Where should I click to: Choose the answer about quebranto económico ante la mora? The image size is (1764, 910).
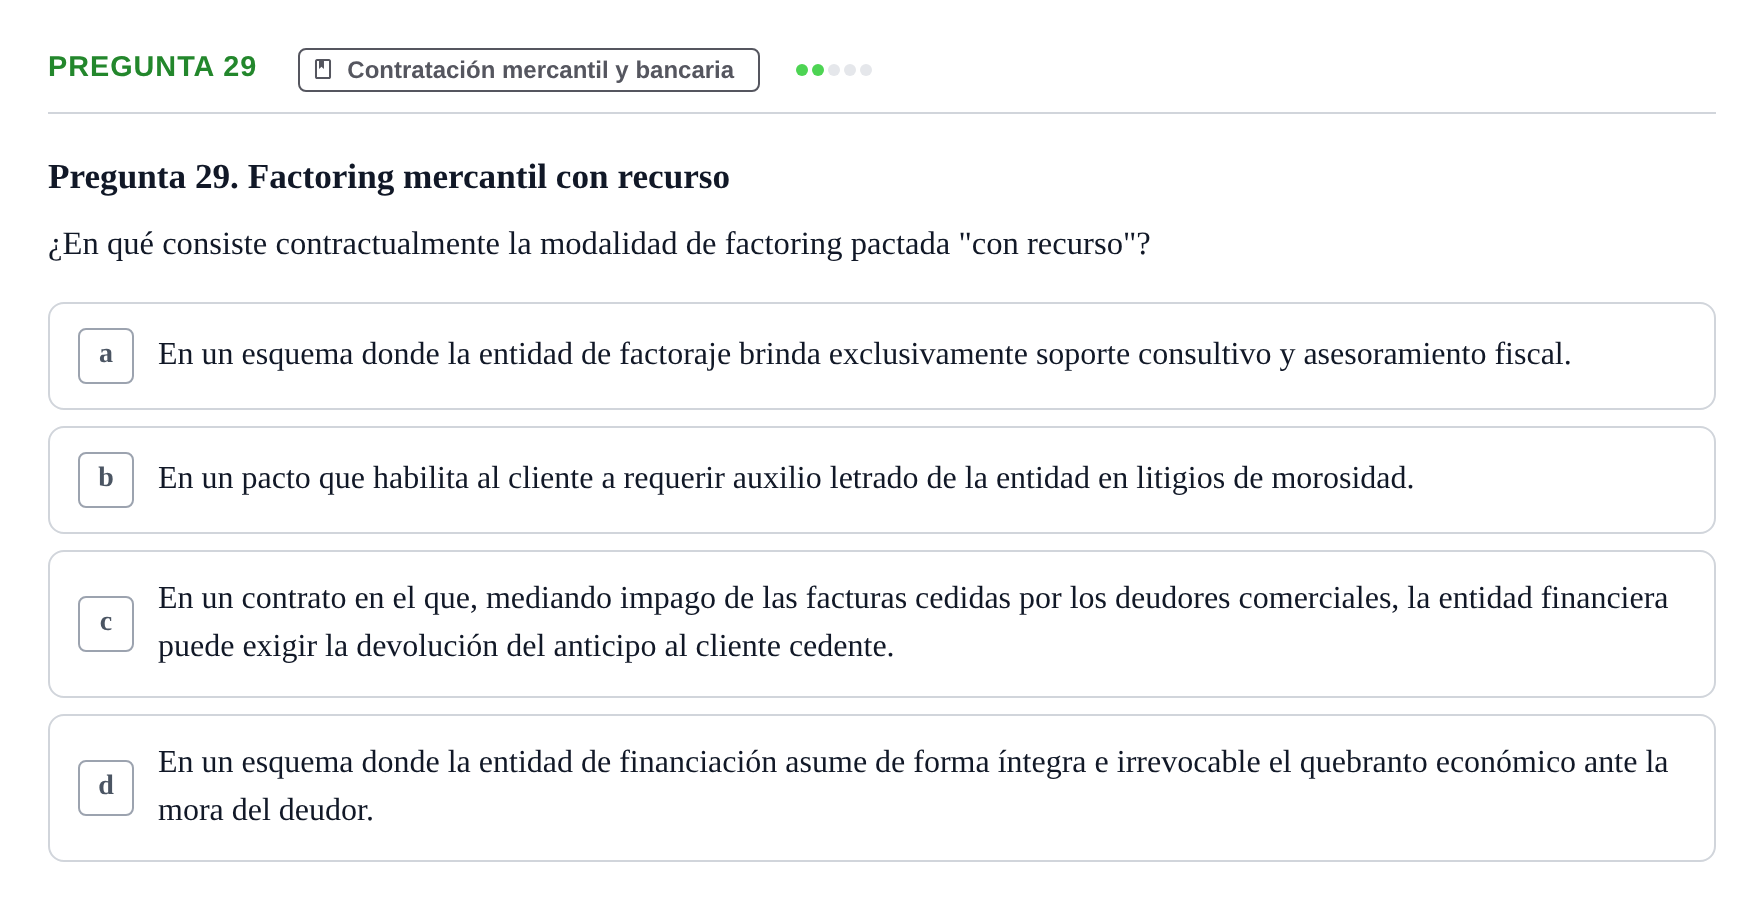[x=882, y=788]
